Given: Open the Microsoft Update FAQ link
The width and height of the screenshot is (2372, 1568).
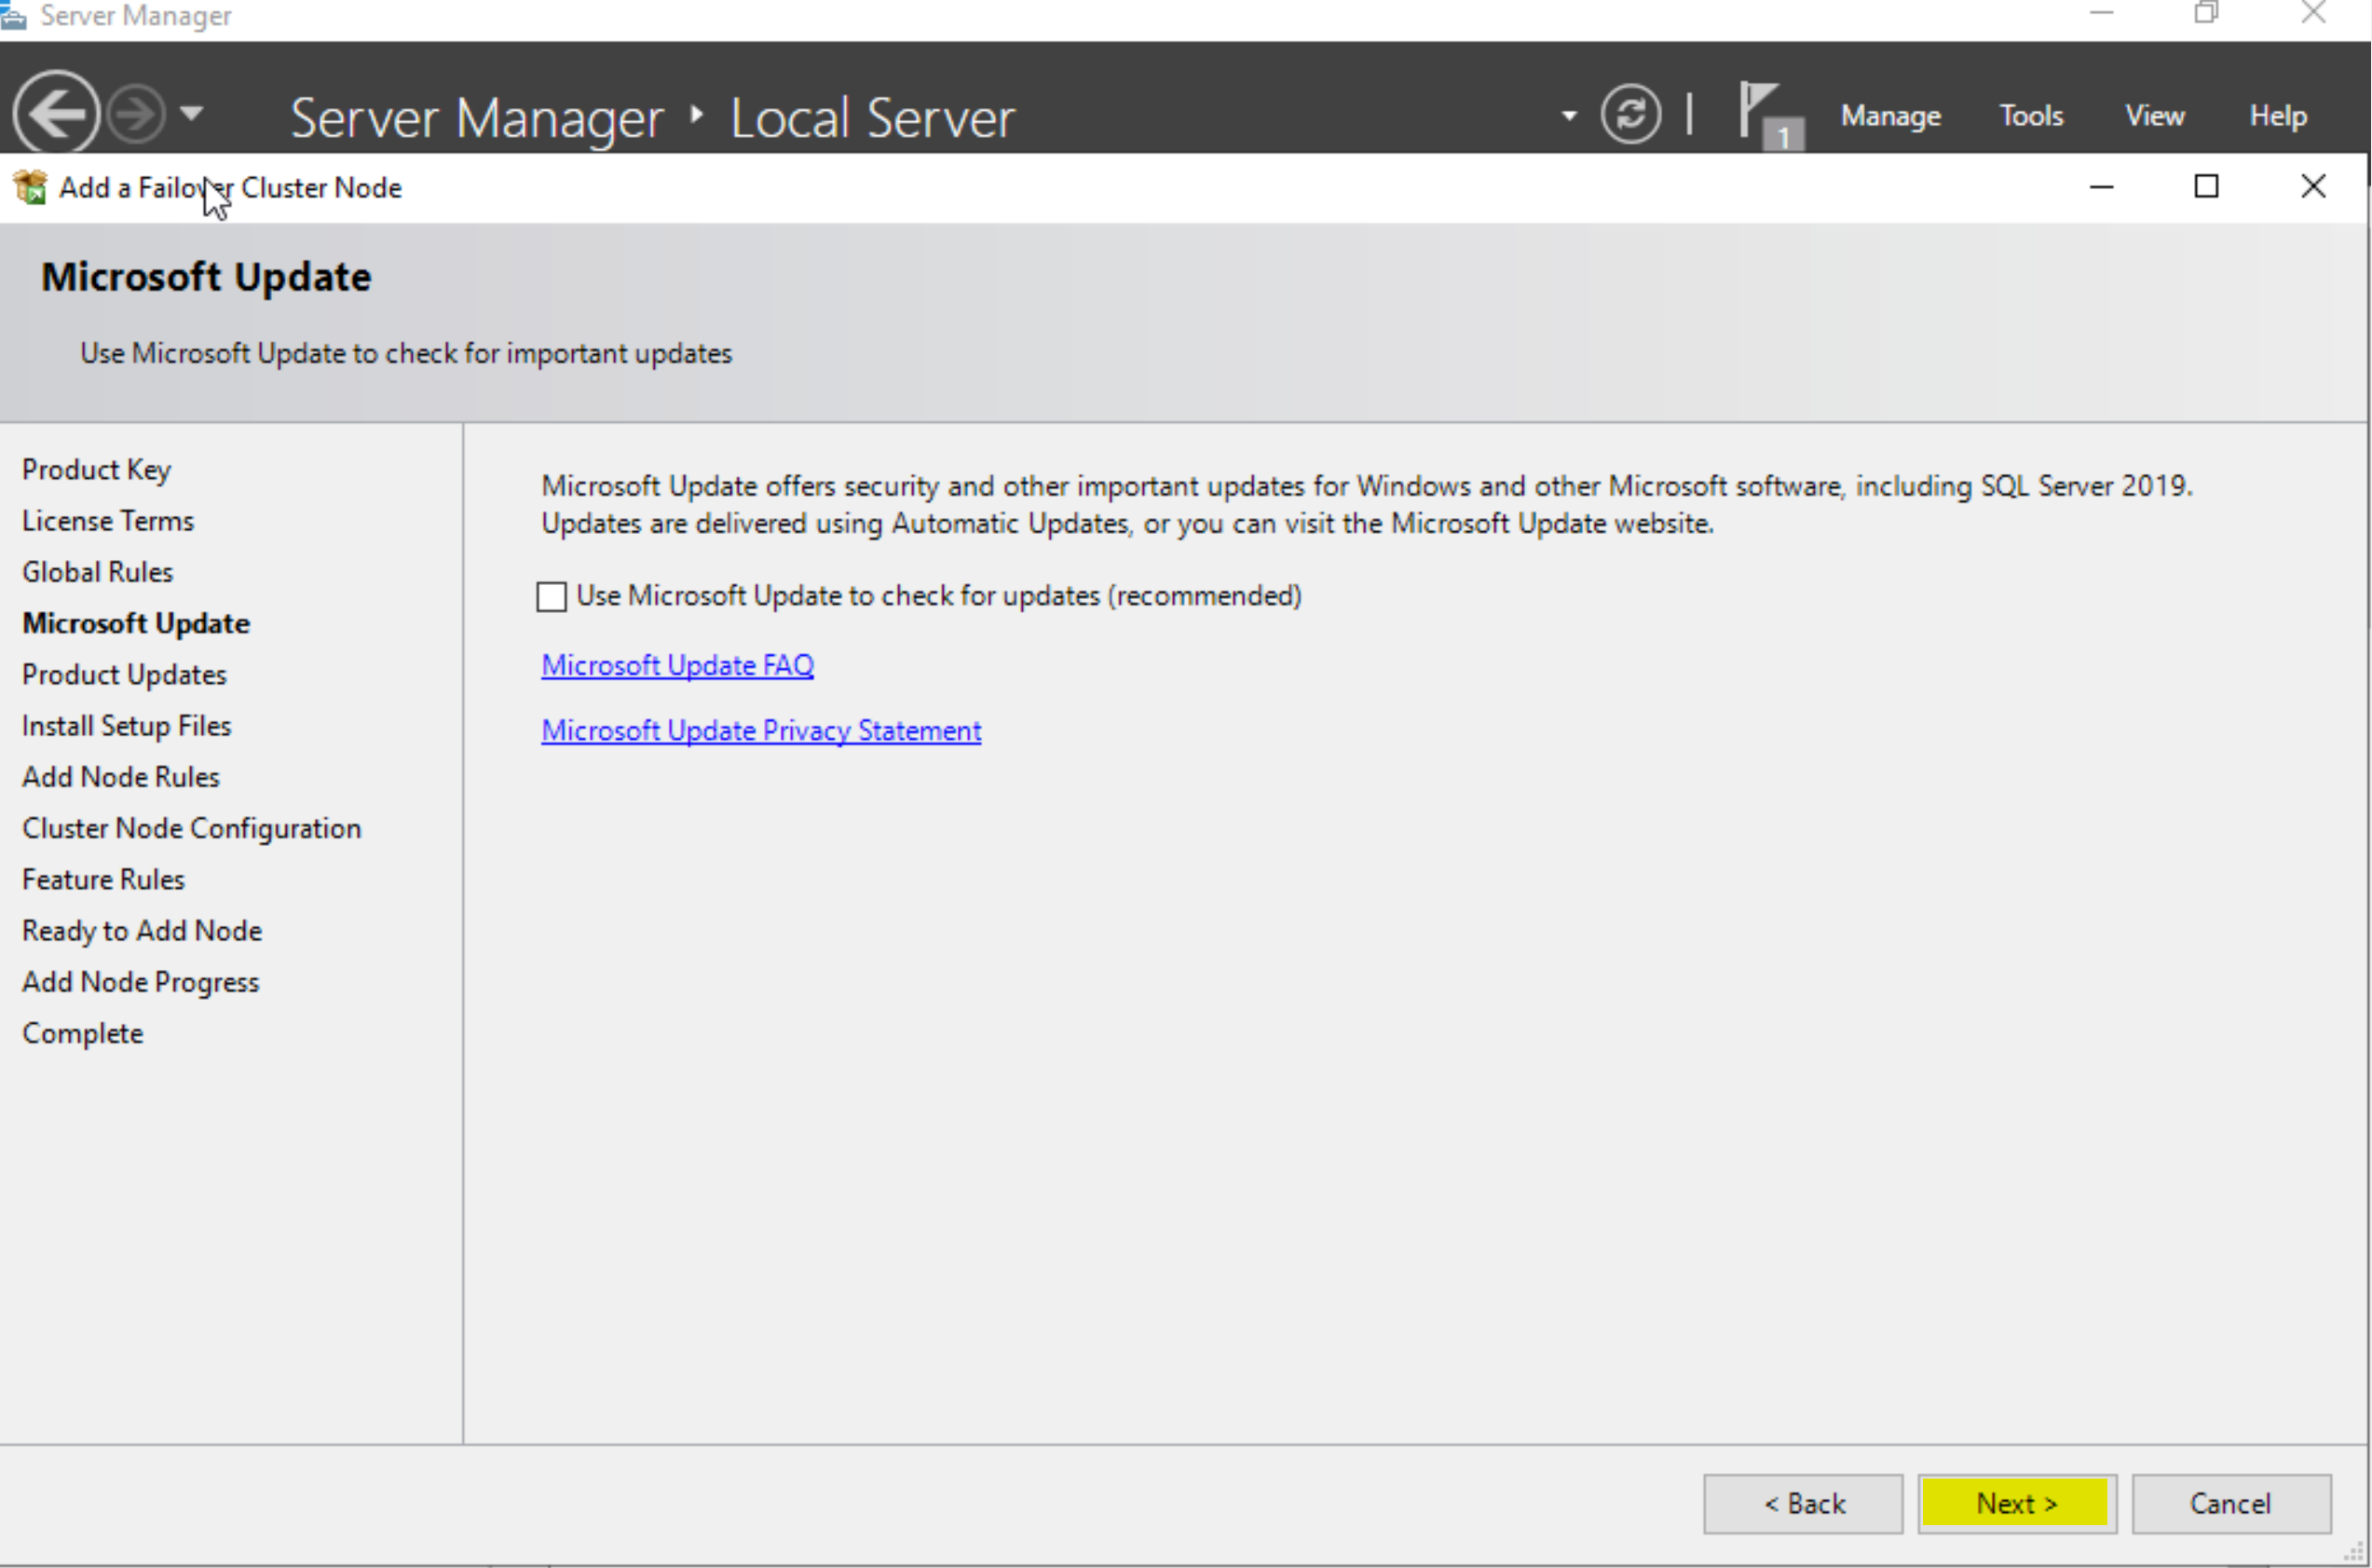Looking at the screenshot, I should (677, 665).
